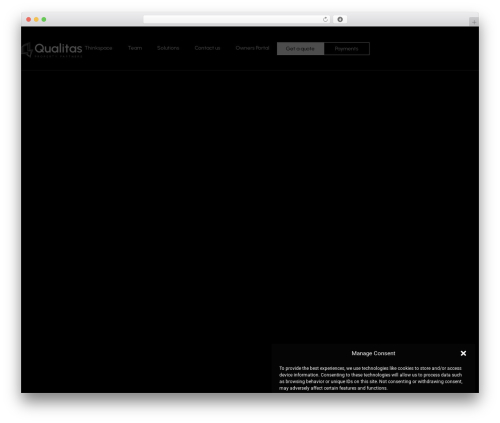Click the Payments button
Image resolution: width=500 pixels, height=423 pixels.
(x=347, y=49)
